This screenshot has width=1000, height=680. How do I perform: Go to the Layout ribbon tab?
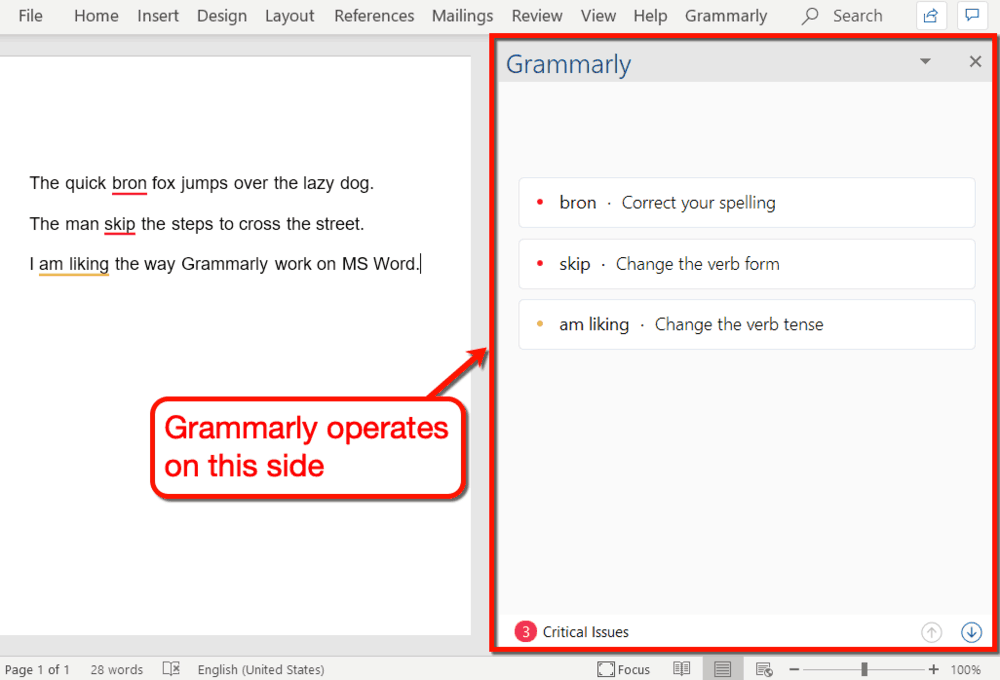point(290,15)
